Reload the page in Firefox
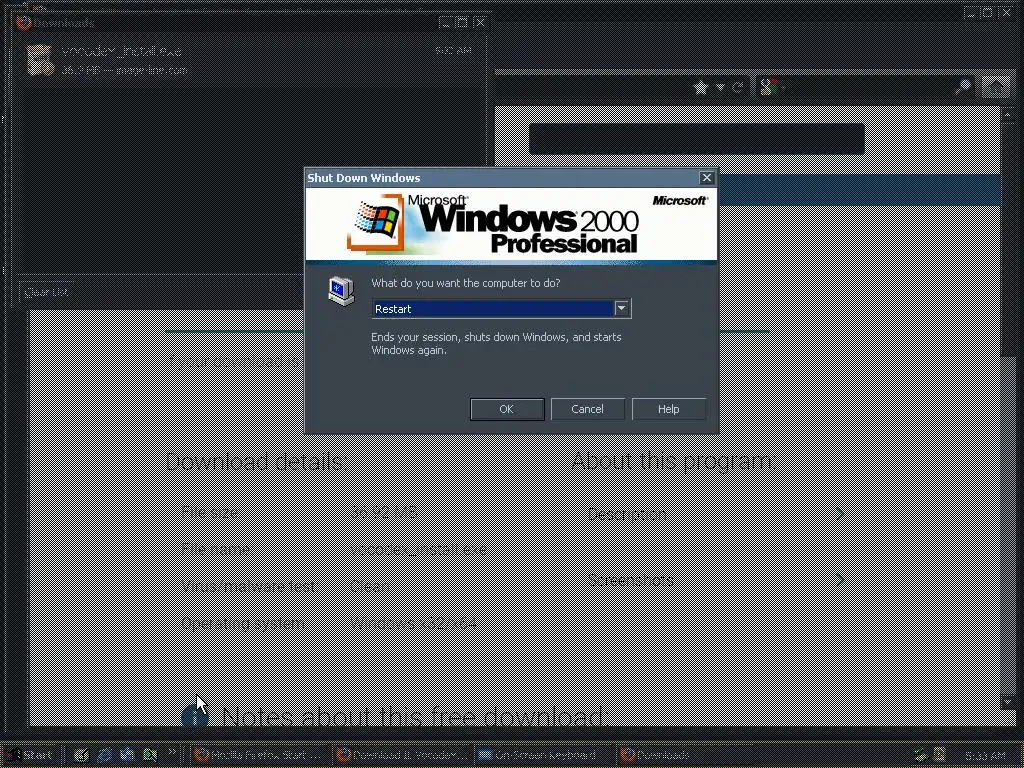 [738, 87]
